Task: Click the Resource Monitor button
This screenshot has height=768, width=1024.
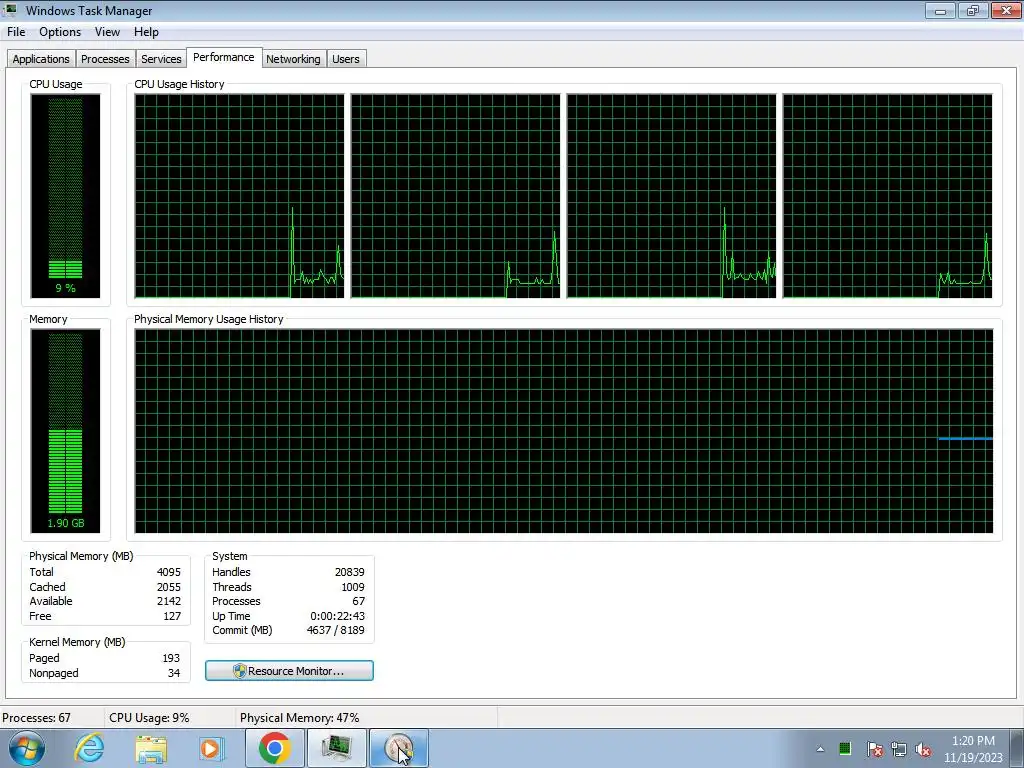Action: click(289, 671)
